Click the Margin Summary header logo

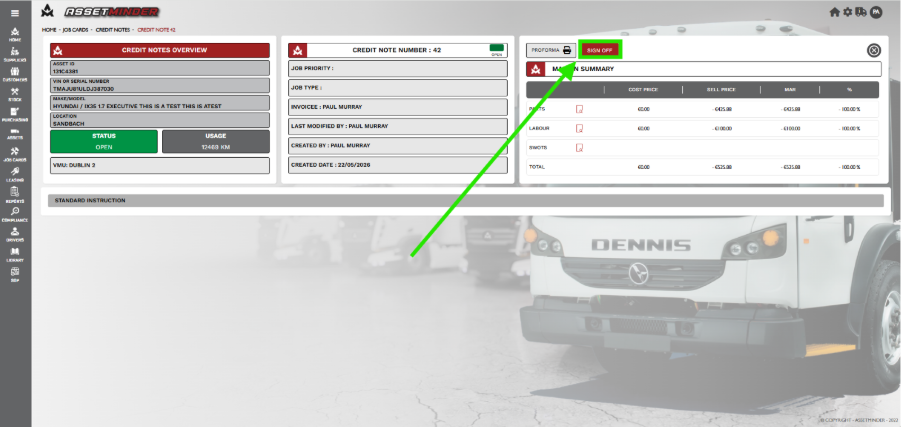(x=536, y=70)
